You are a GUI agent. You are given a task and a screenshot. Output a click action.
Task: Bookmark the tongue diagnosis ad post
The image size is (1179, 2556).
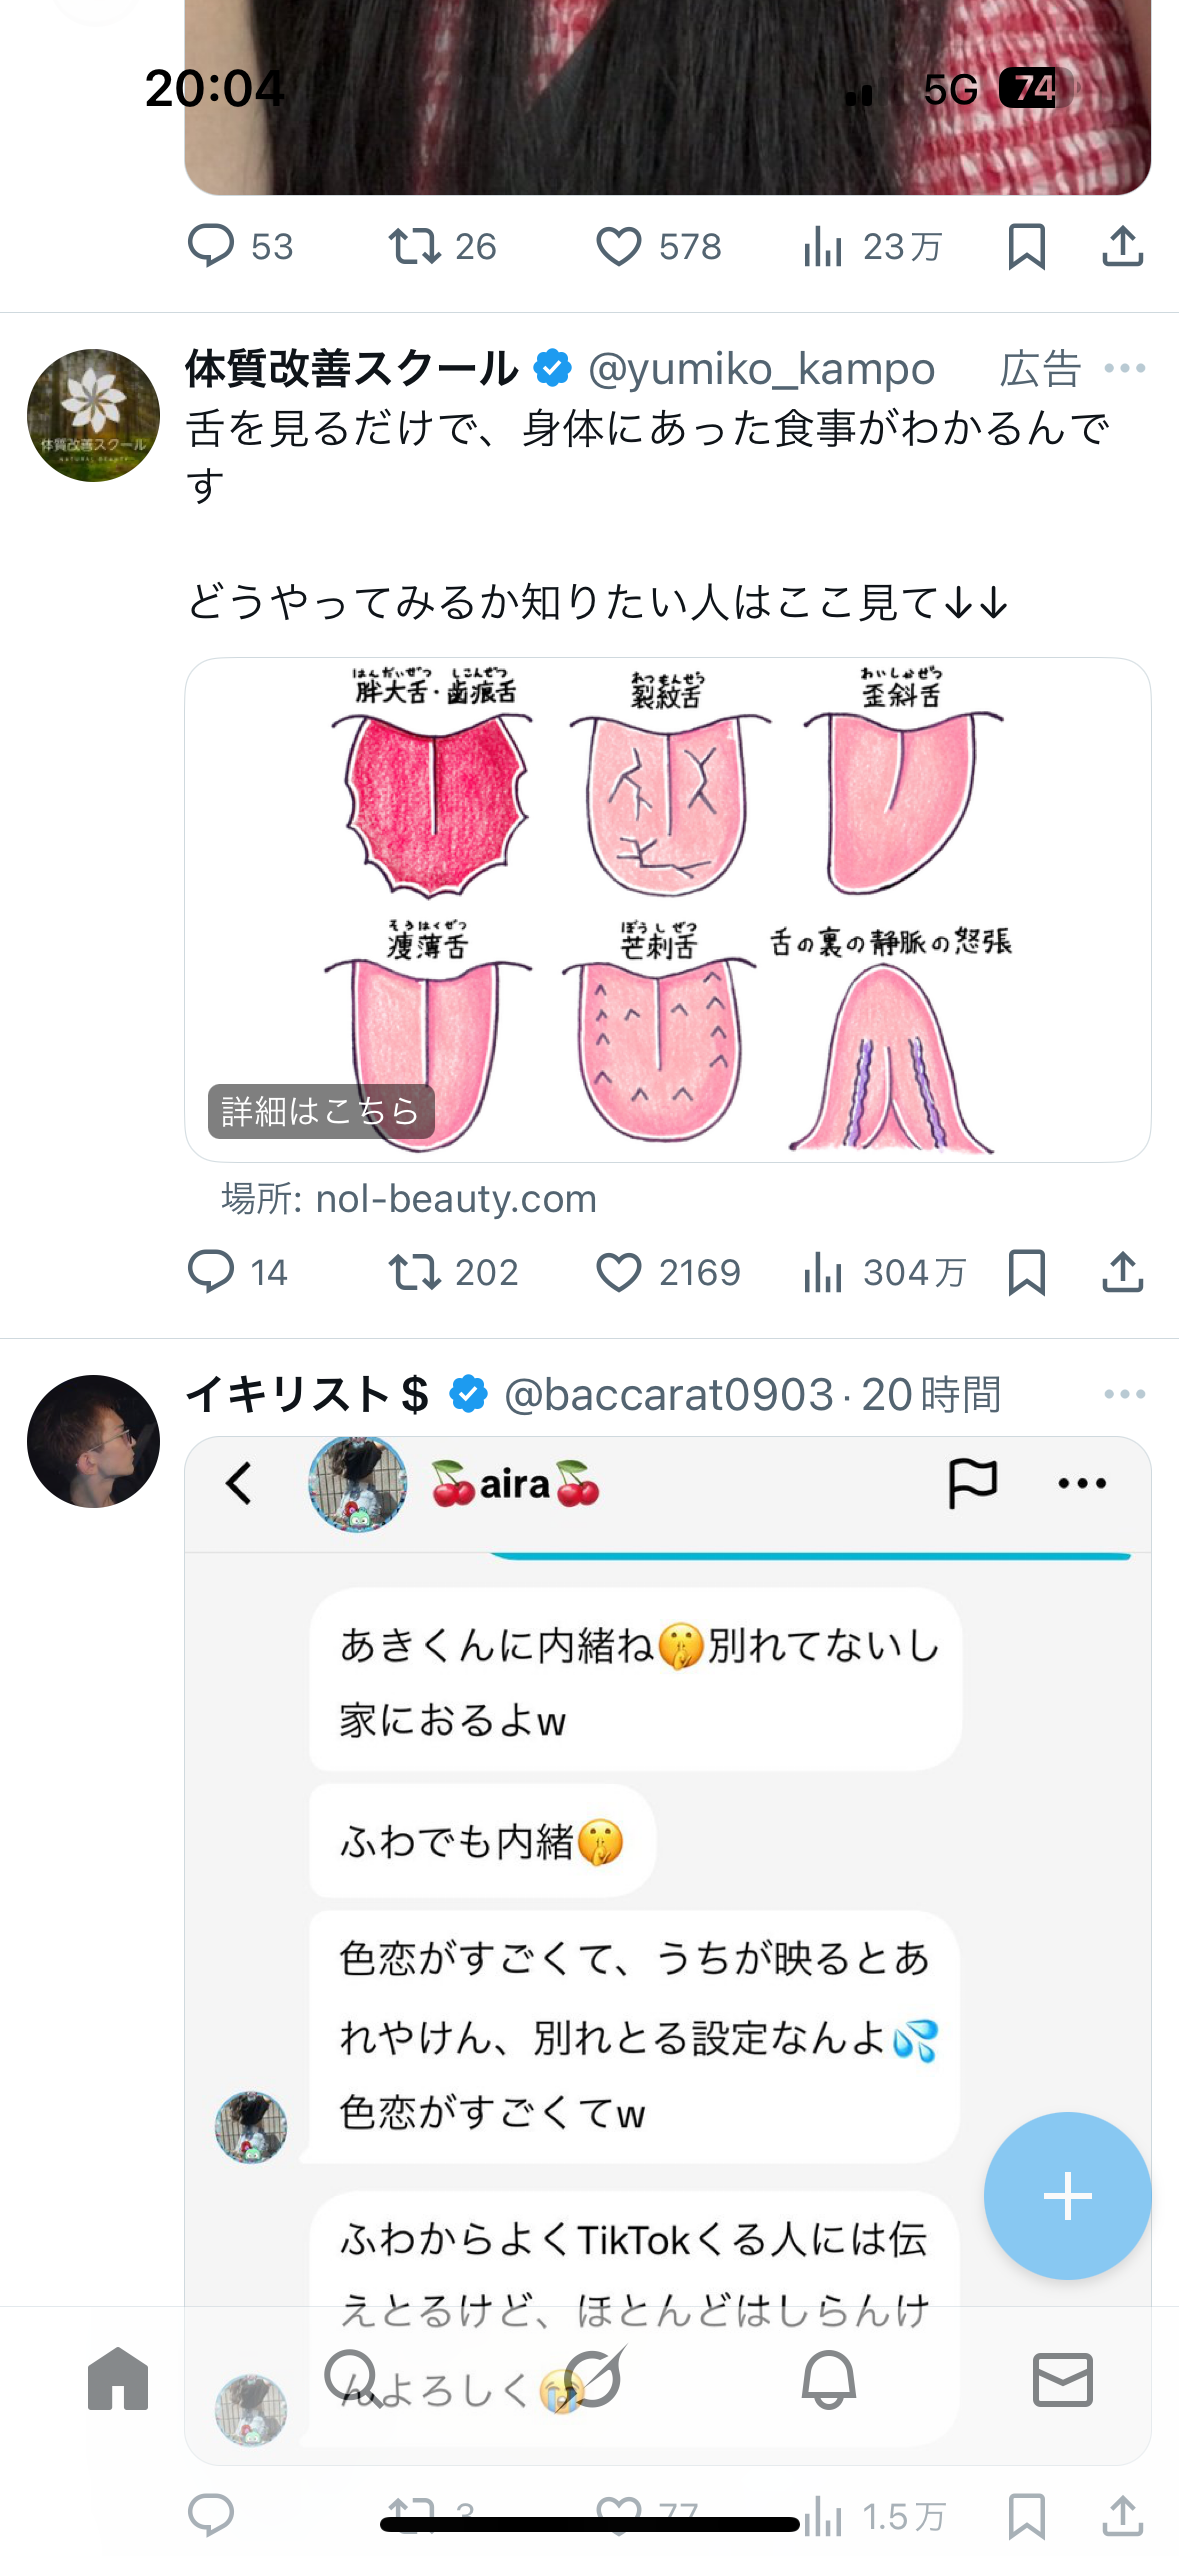click(1026, 1273)
